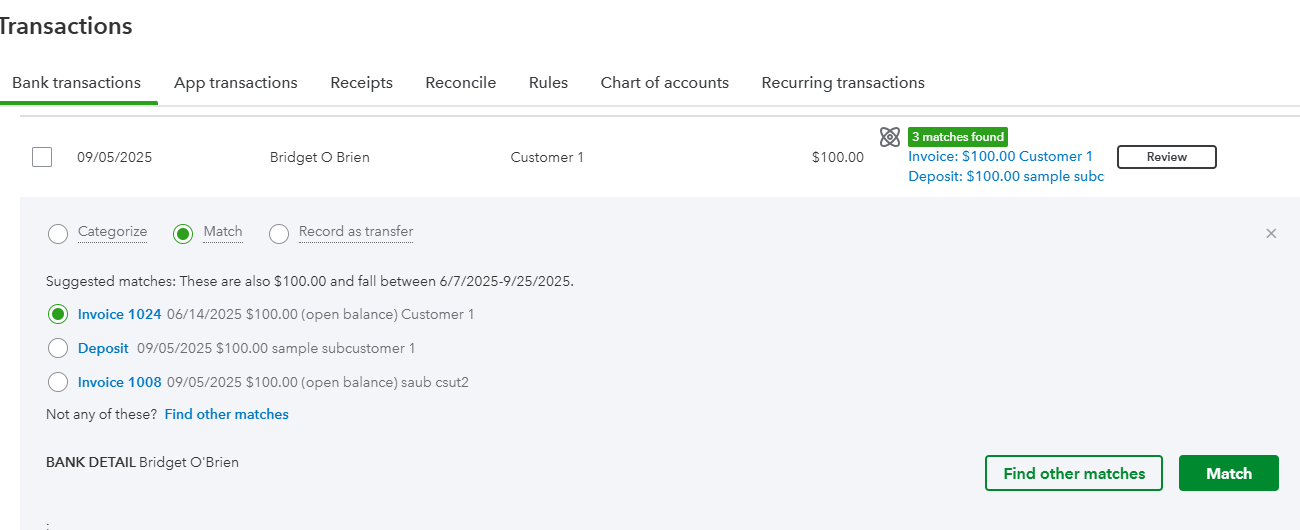The image size is (1300, 530).
Task: Close the expanded transaction panel
Action: (x=1271, y=233)
